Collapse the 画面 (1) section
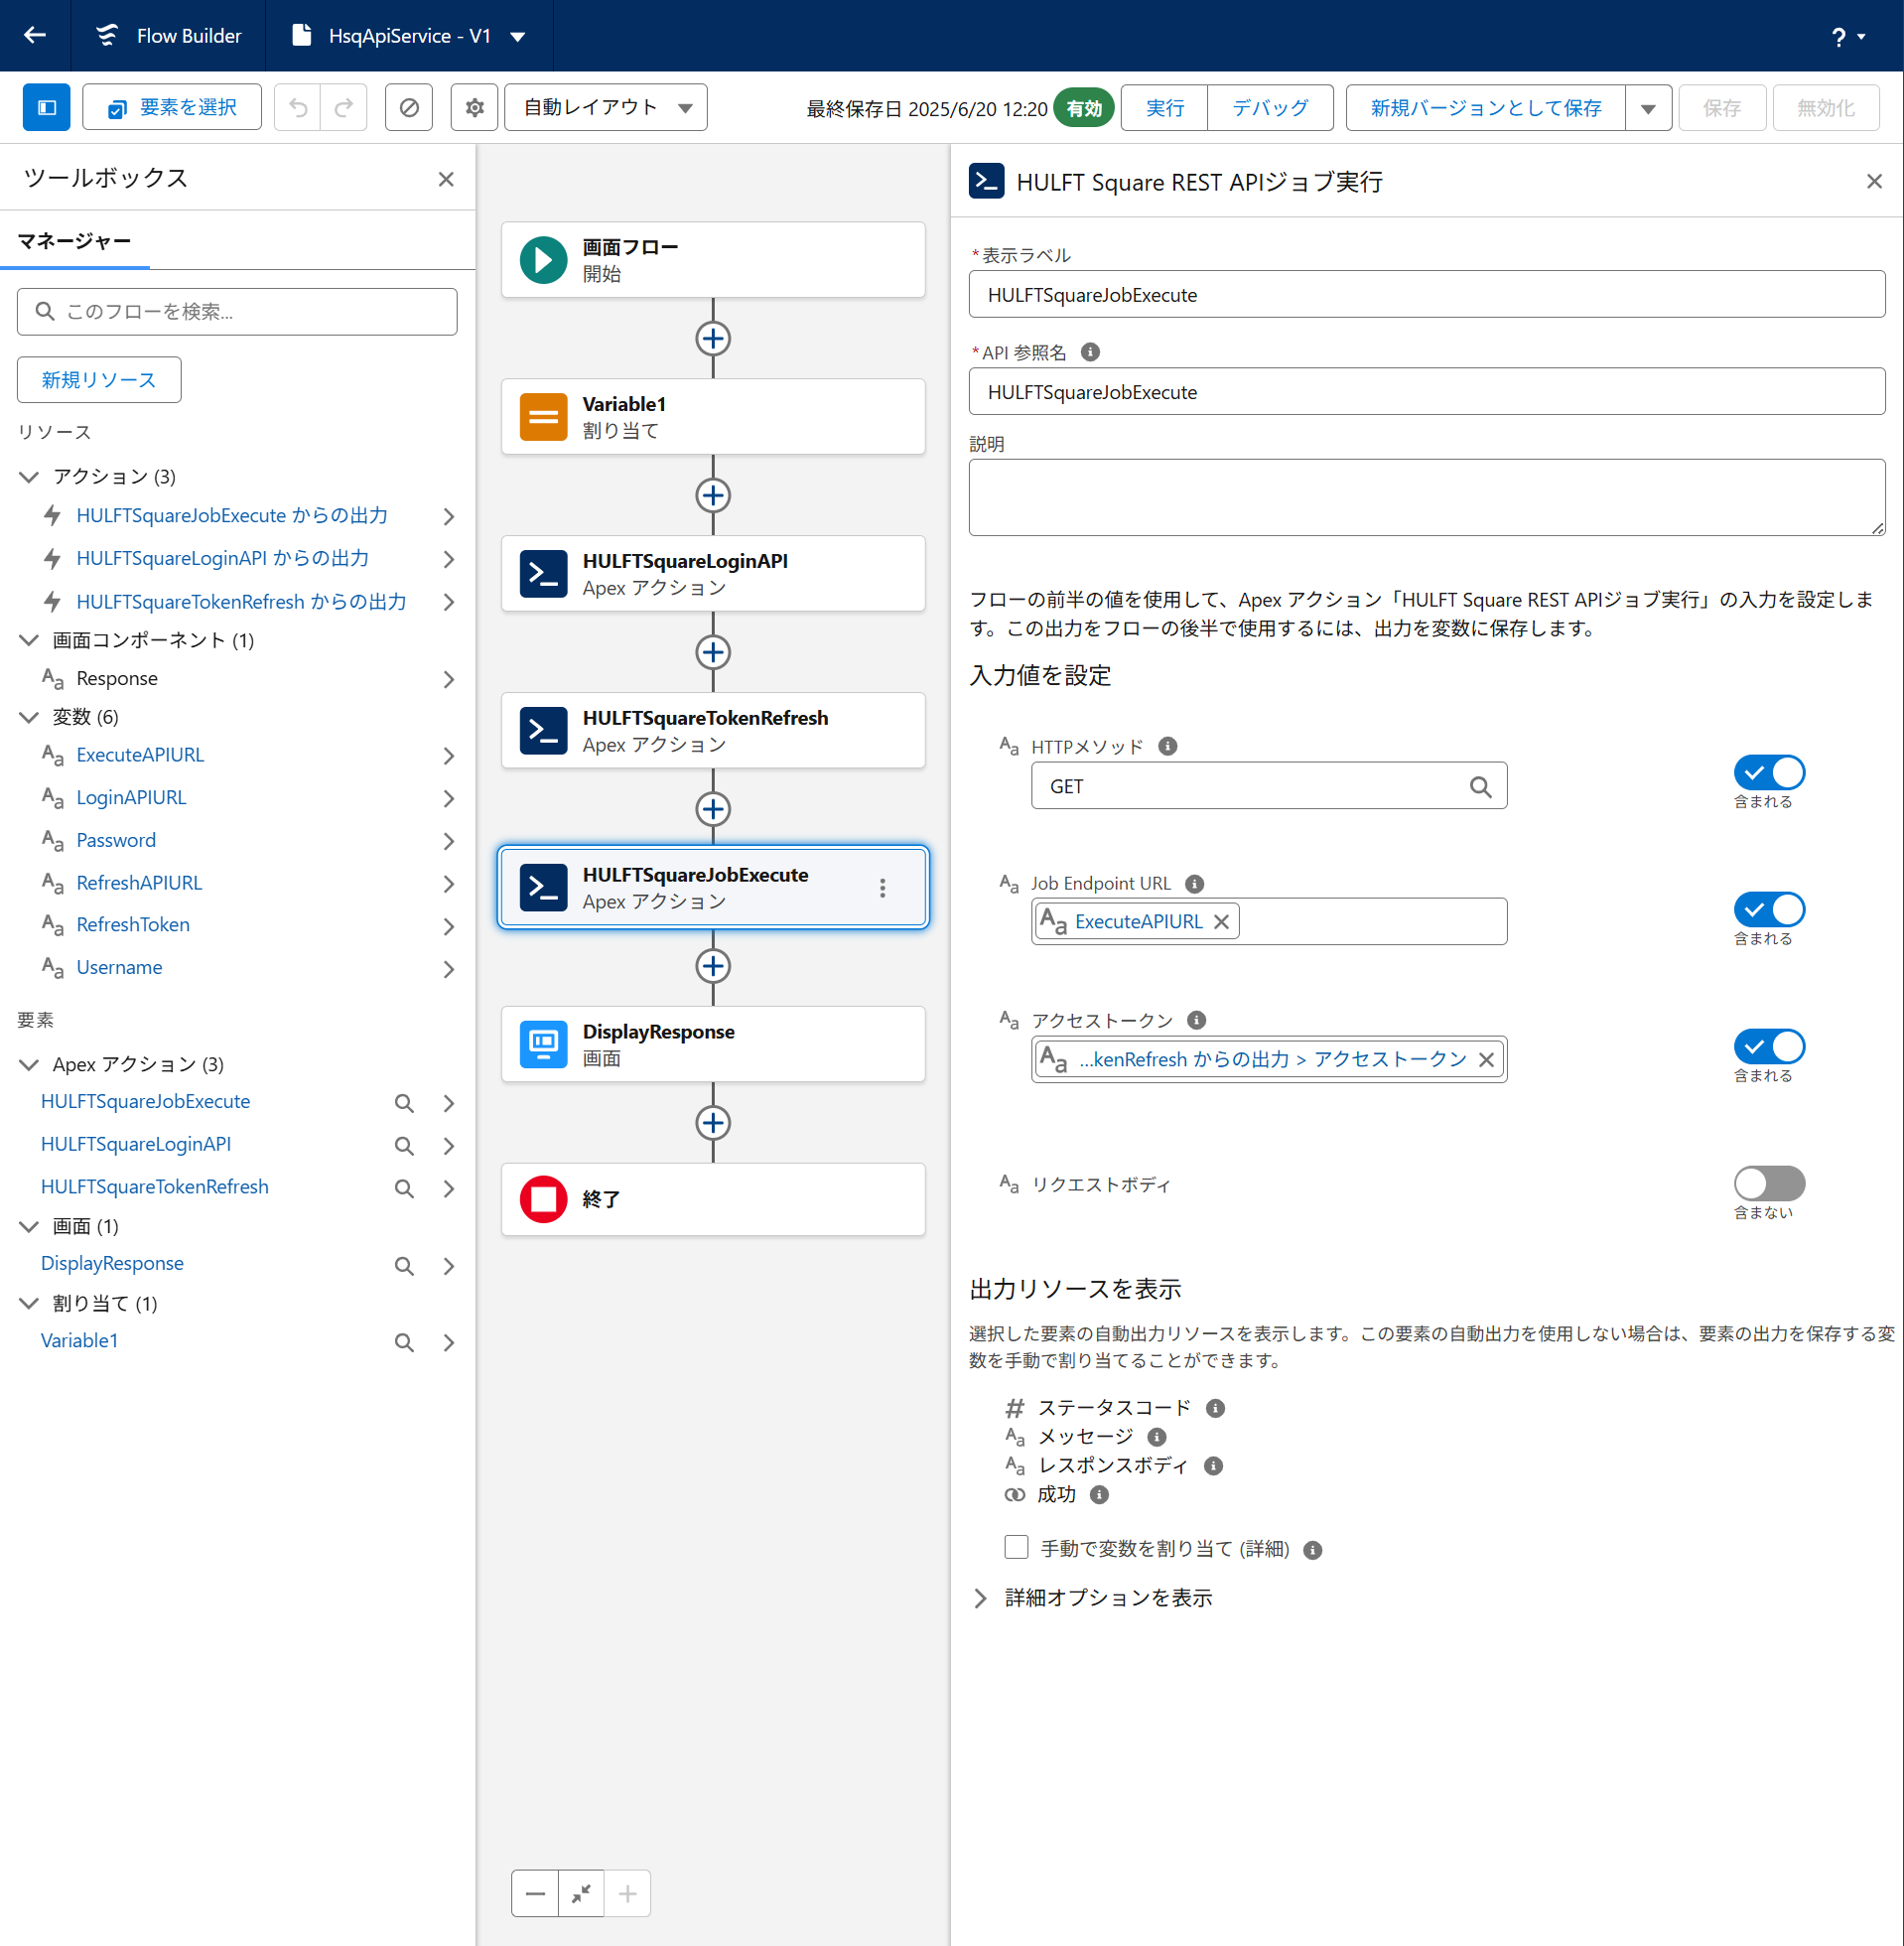This screenshot has width=1904, height=1946. (x=29, y=1227)
